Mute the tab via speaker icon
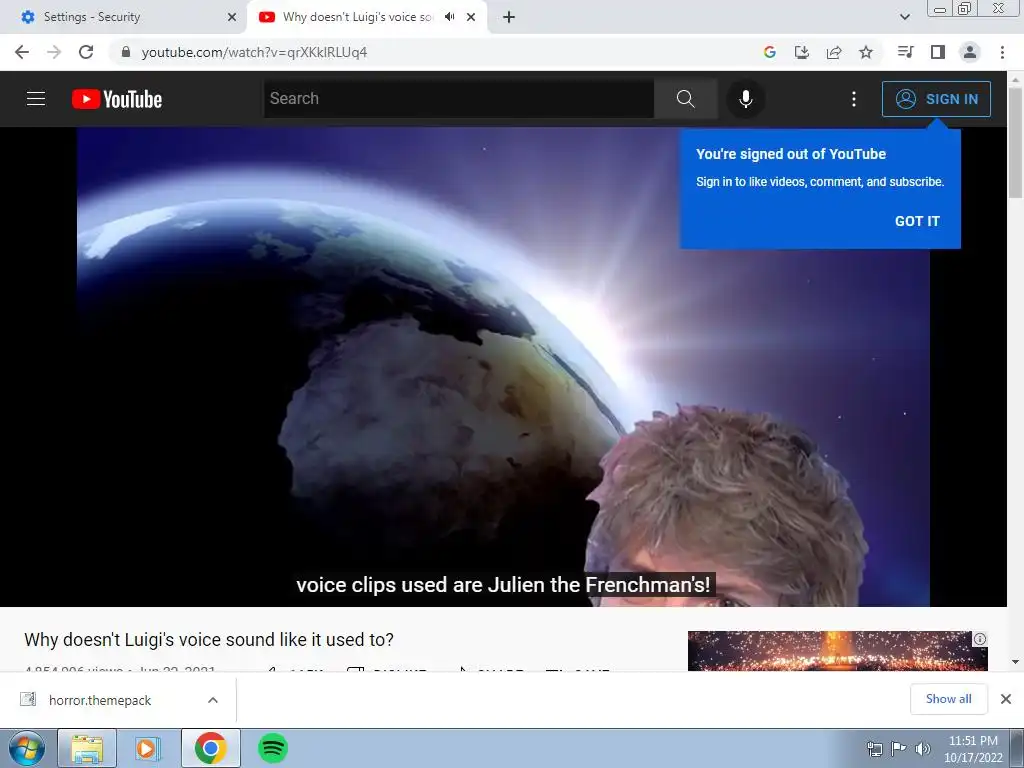Viewport: 1024px width, 768px height. tap(449, 17)
